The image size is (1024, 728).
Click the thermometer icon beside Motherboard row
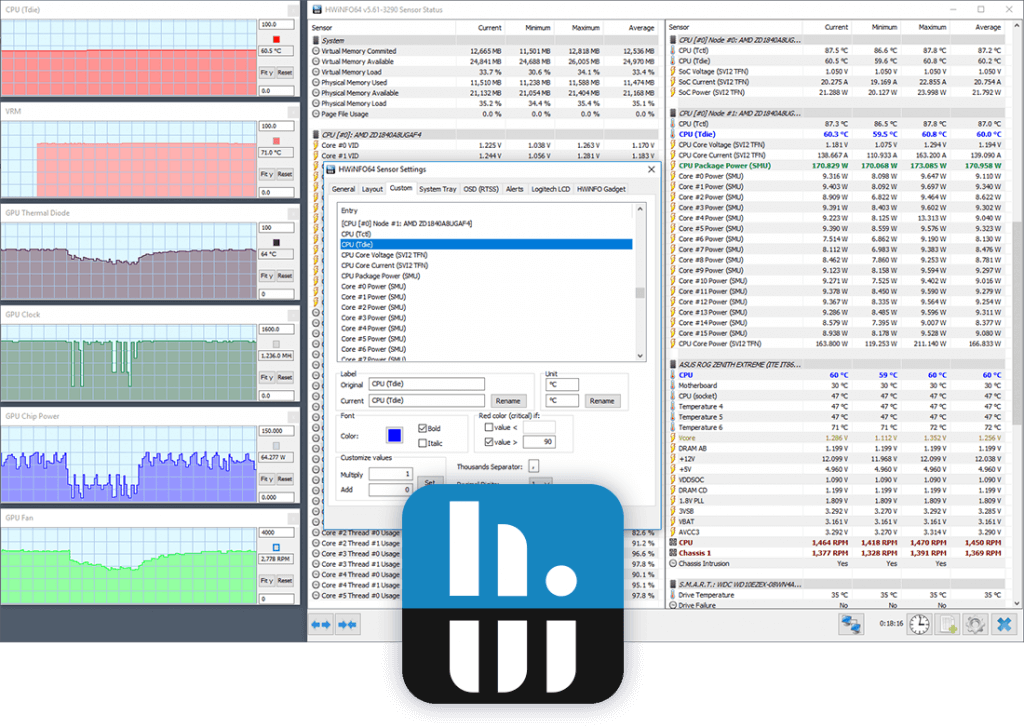point(673,385)
